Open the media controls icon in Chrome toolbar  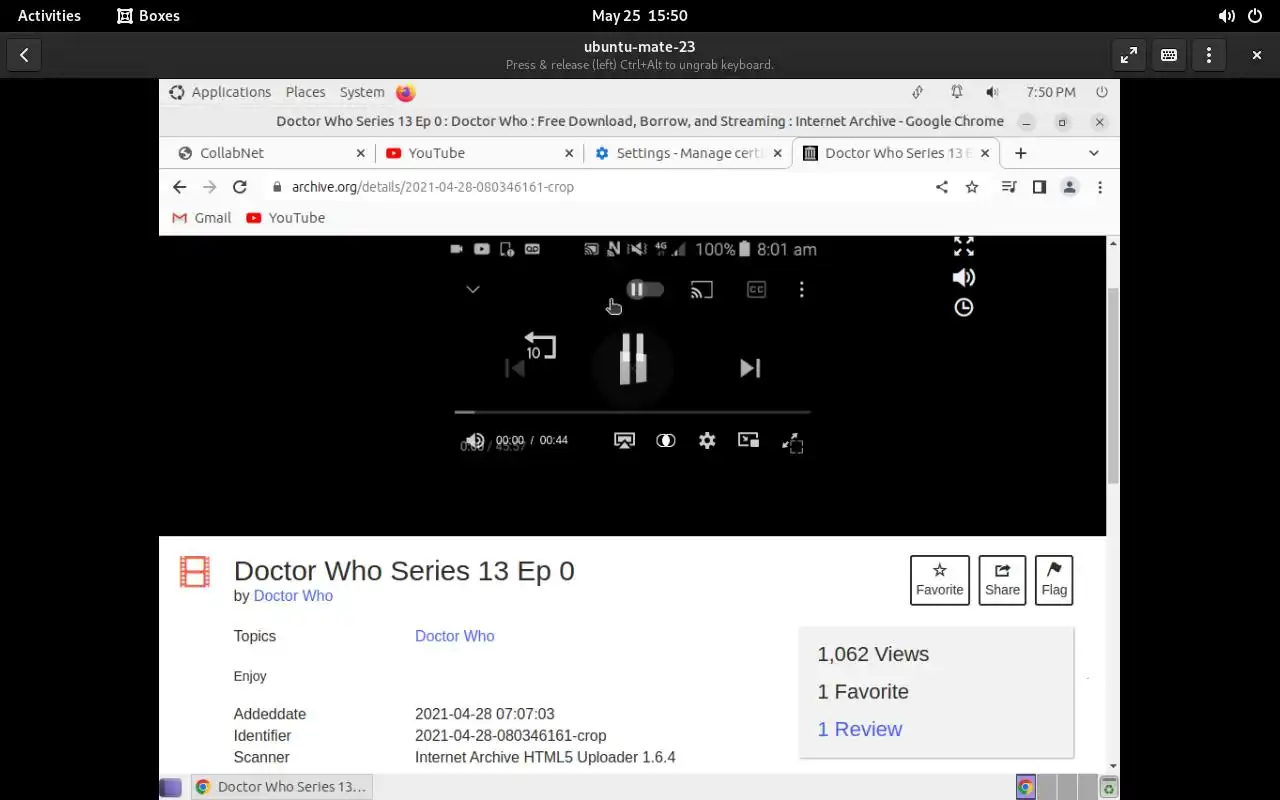(x=1009, y=187)
